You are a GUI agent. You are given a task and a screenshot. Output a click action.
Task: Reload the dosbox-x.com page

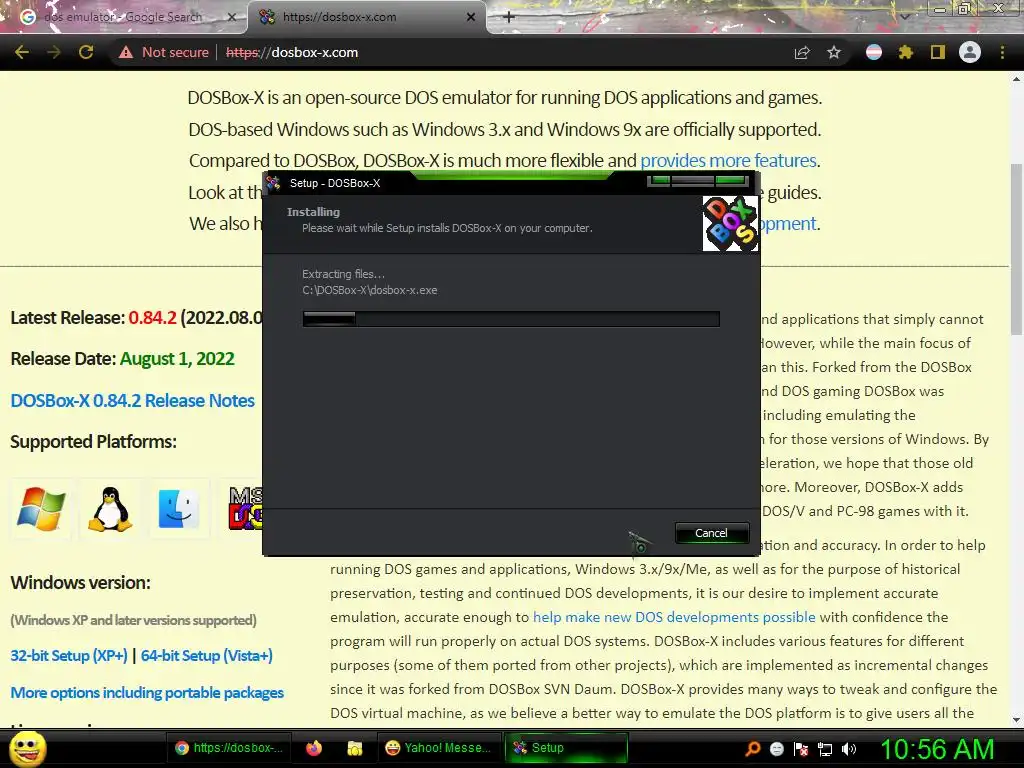86,52
